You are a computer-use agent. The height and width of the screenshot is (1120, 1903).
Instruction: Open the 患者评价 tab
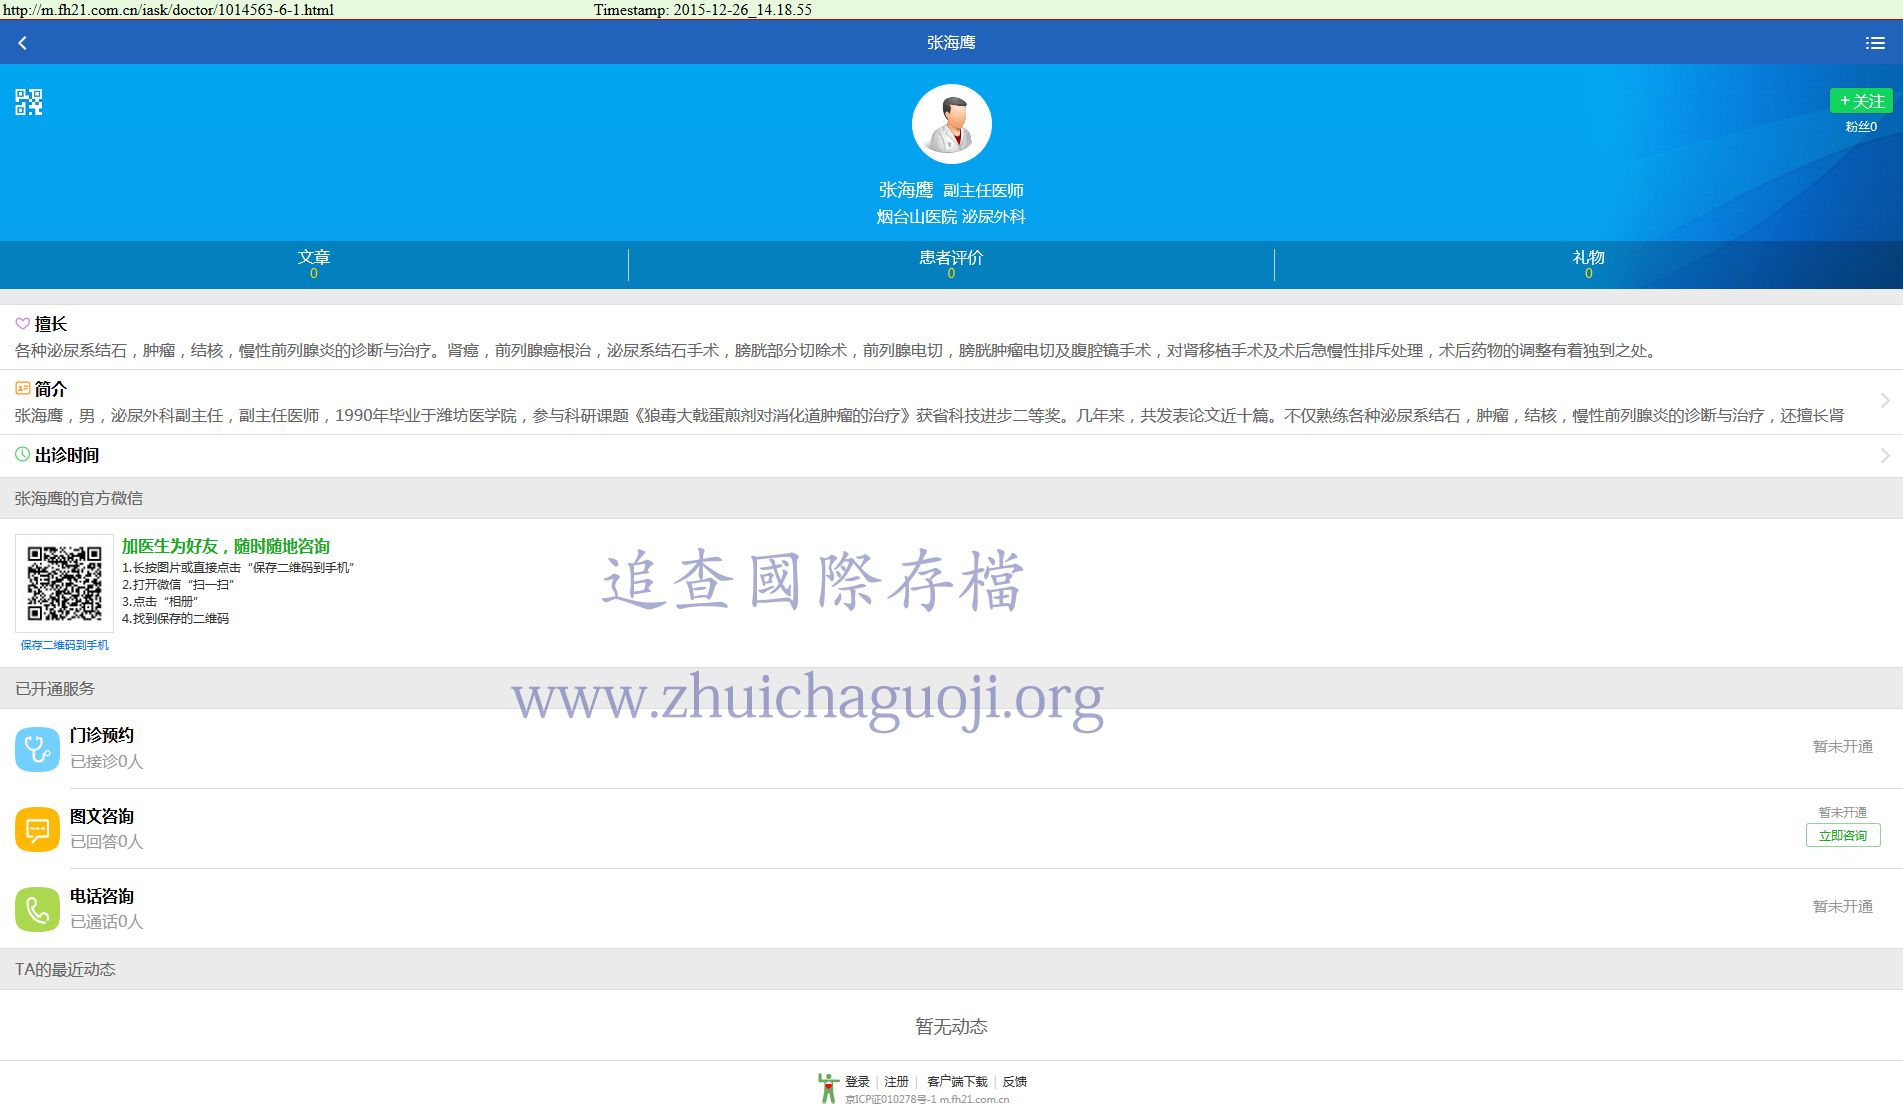tap(951, 264)
